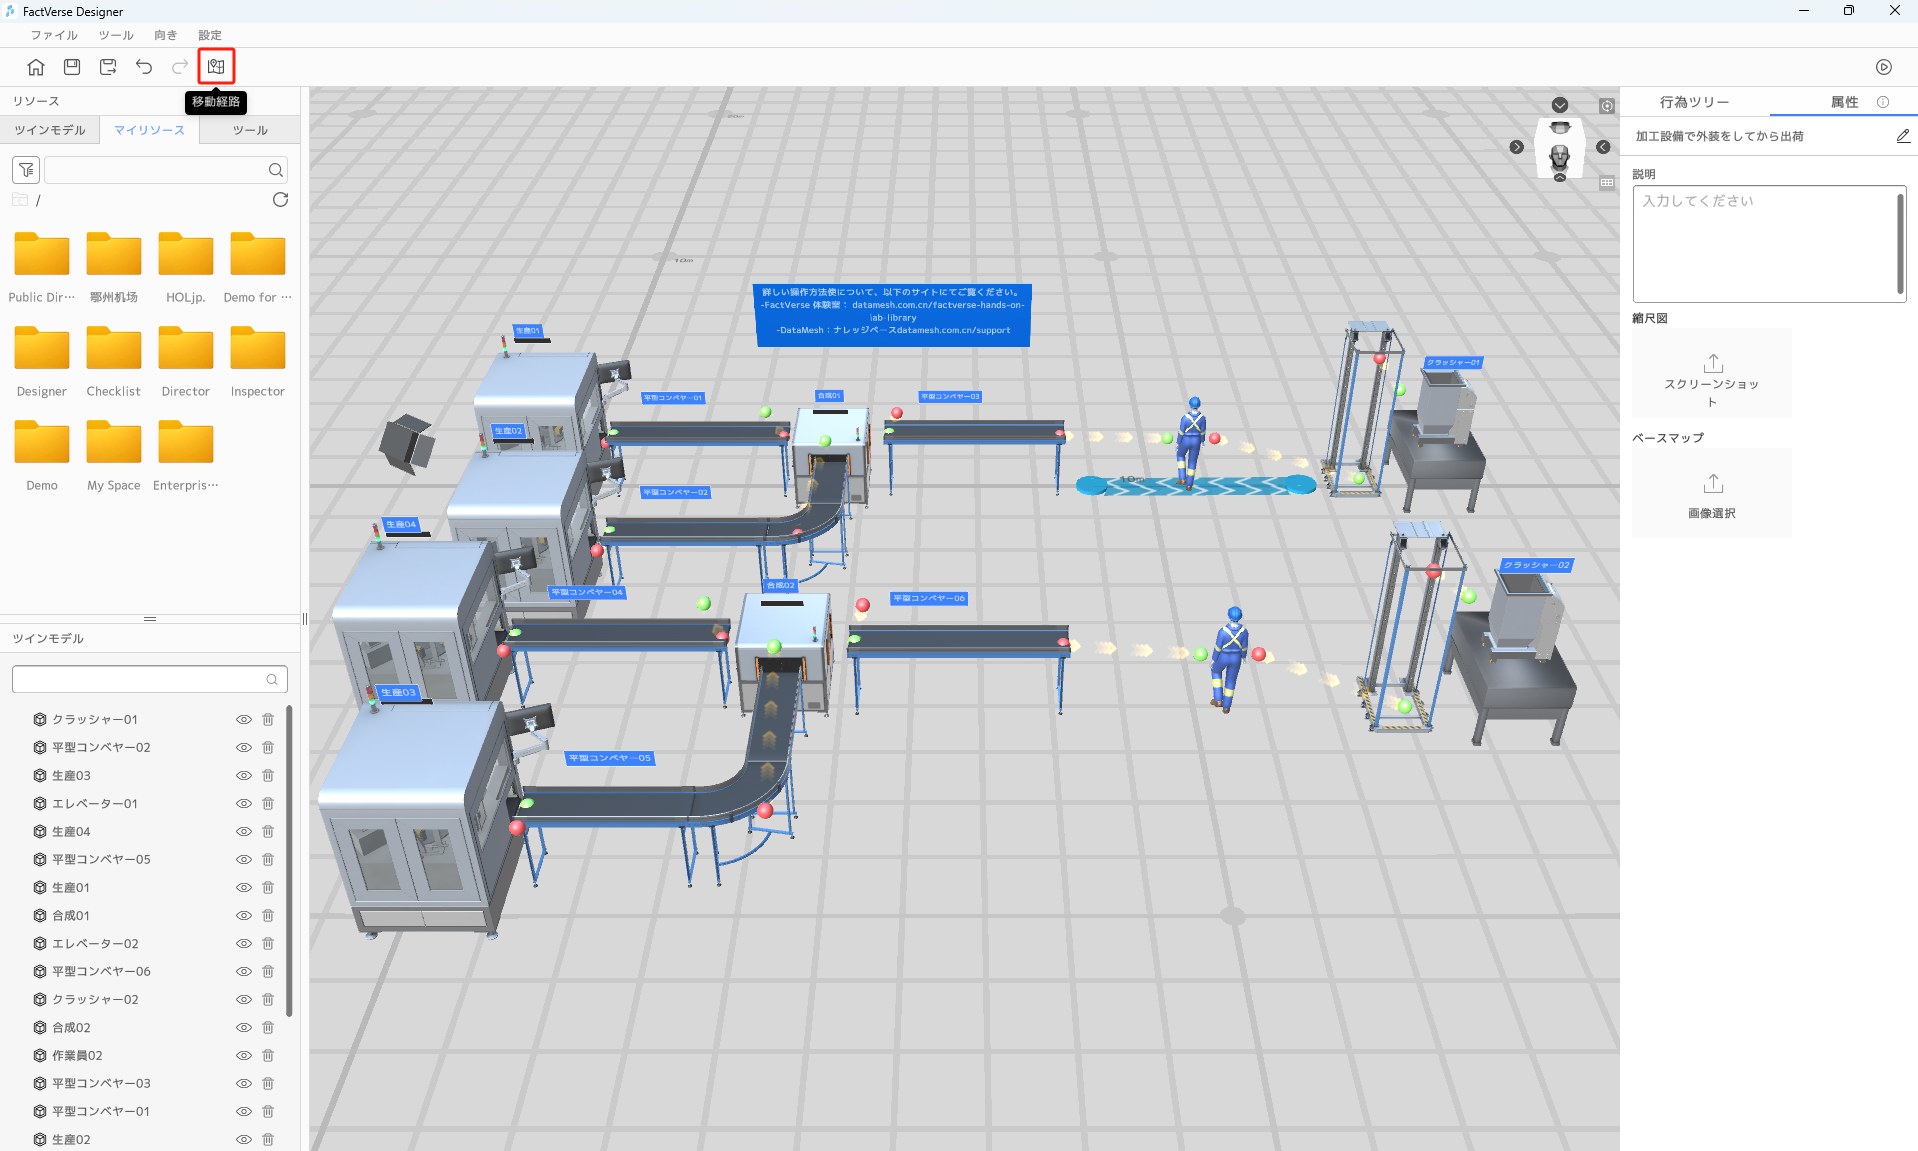Click the Play preview button

[1884, 67]
